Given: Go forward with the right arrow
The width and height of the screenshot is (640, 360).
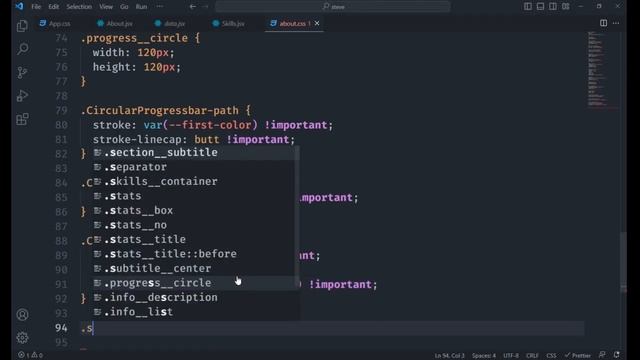Looking at the screenshot, I should [x=205, y=7].
